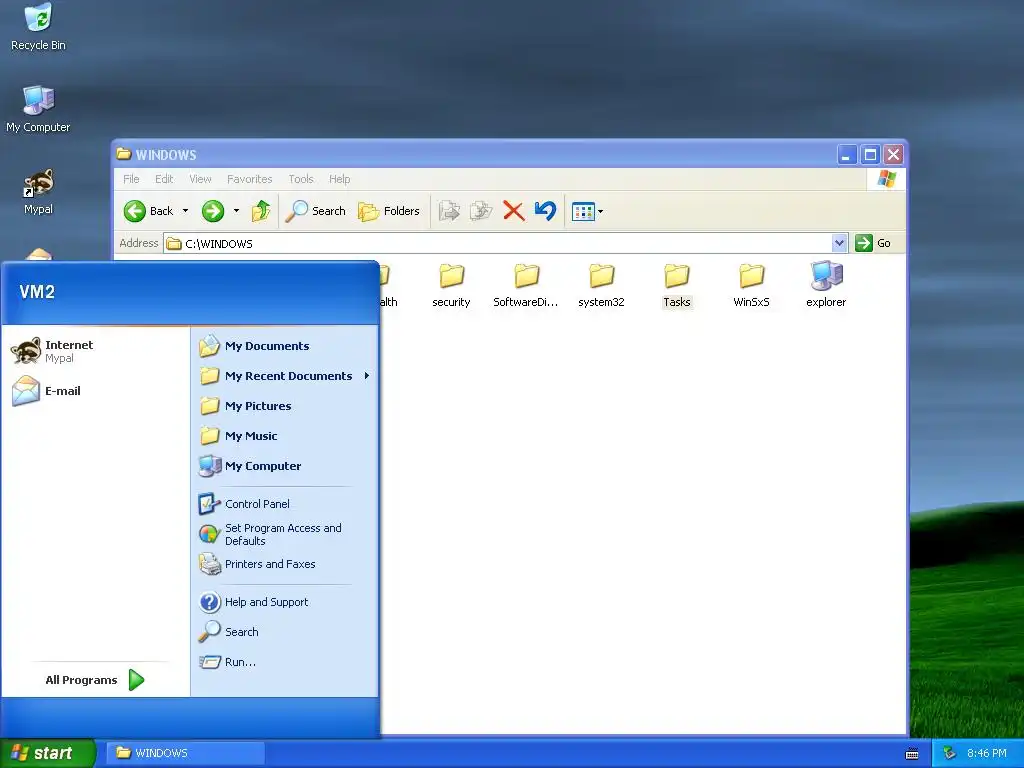The image size is (1024, 768).
Task: Open Internet Mypal from Start menu
Action: [x=95, y=351]
